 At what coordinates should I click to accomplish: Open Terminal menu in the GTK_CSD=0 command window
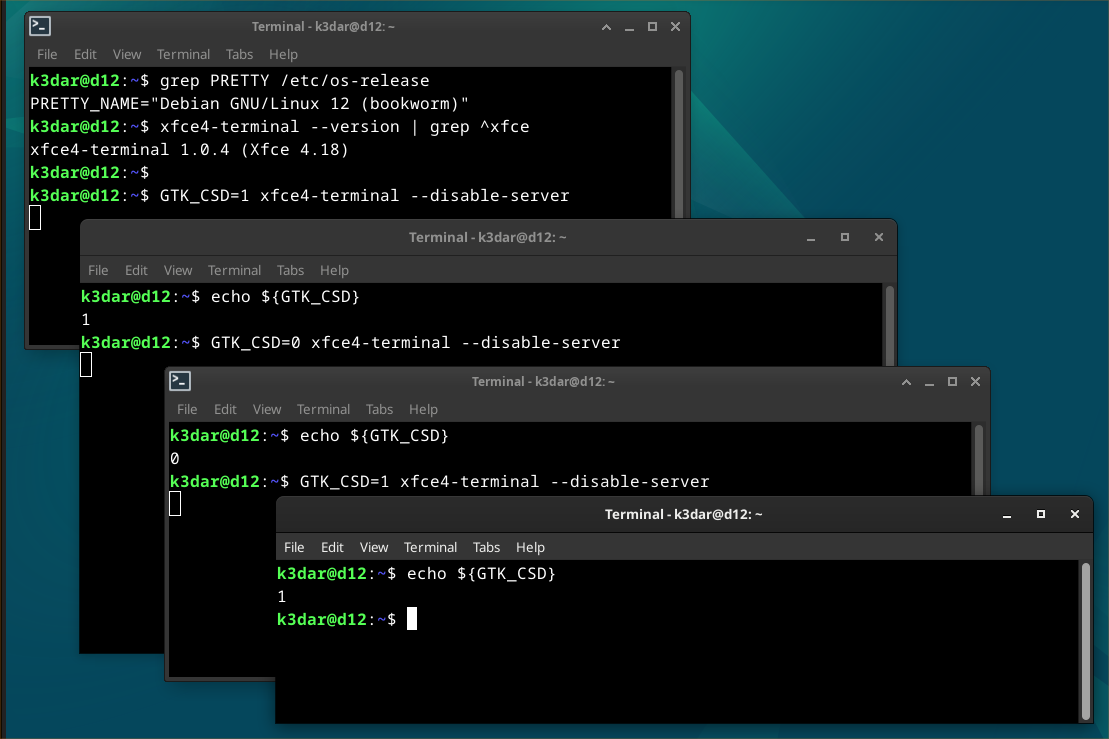tap(234, 270)
